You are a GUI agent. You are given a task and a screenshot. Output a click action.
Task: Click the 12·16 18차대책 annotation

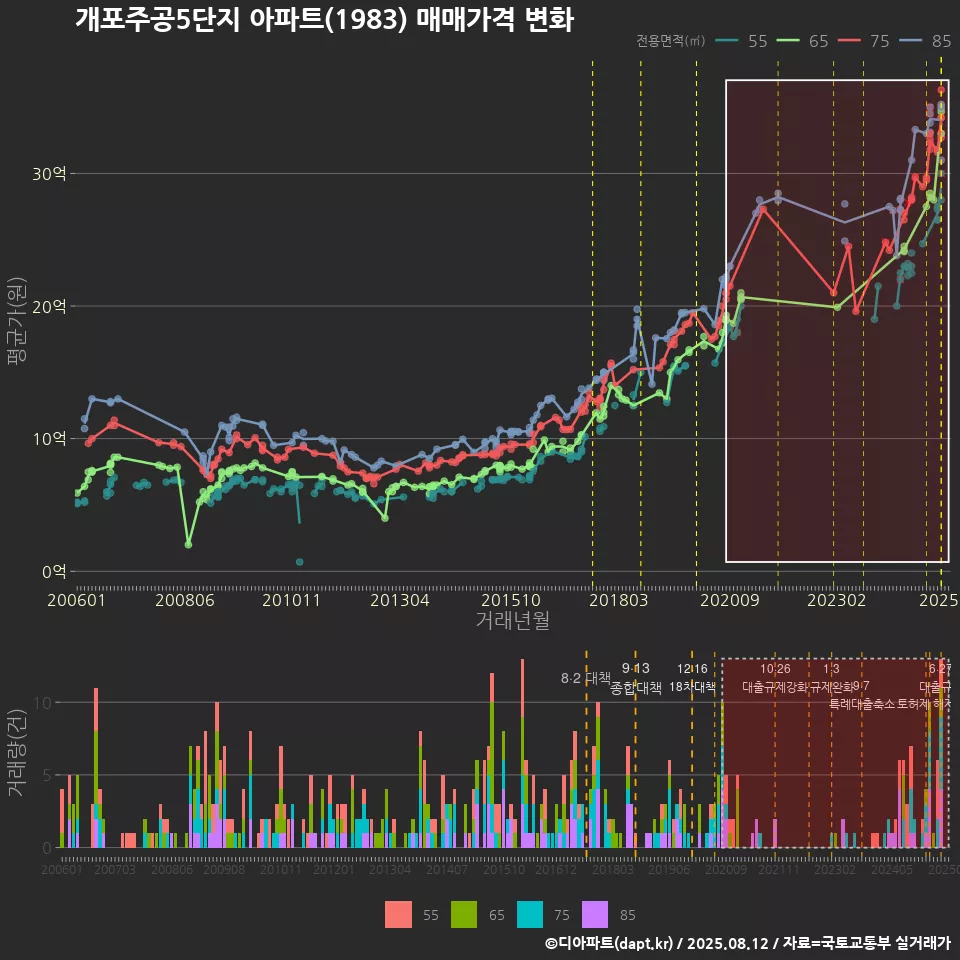point(692,678)
